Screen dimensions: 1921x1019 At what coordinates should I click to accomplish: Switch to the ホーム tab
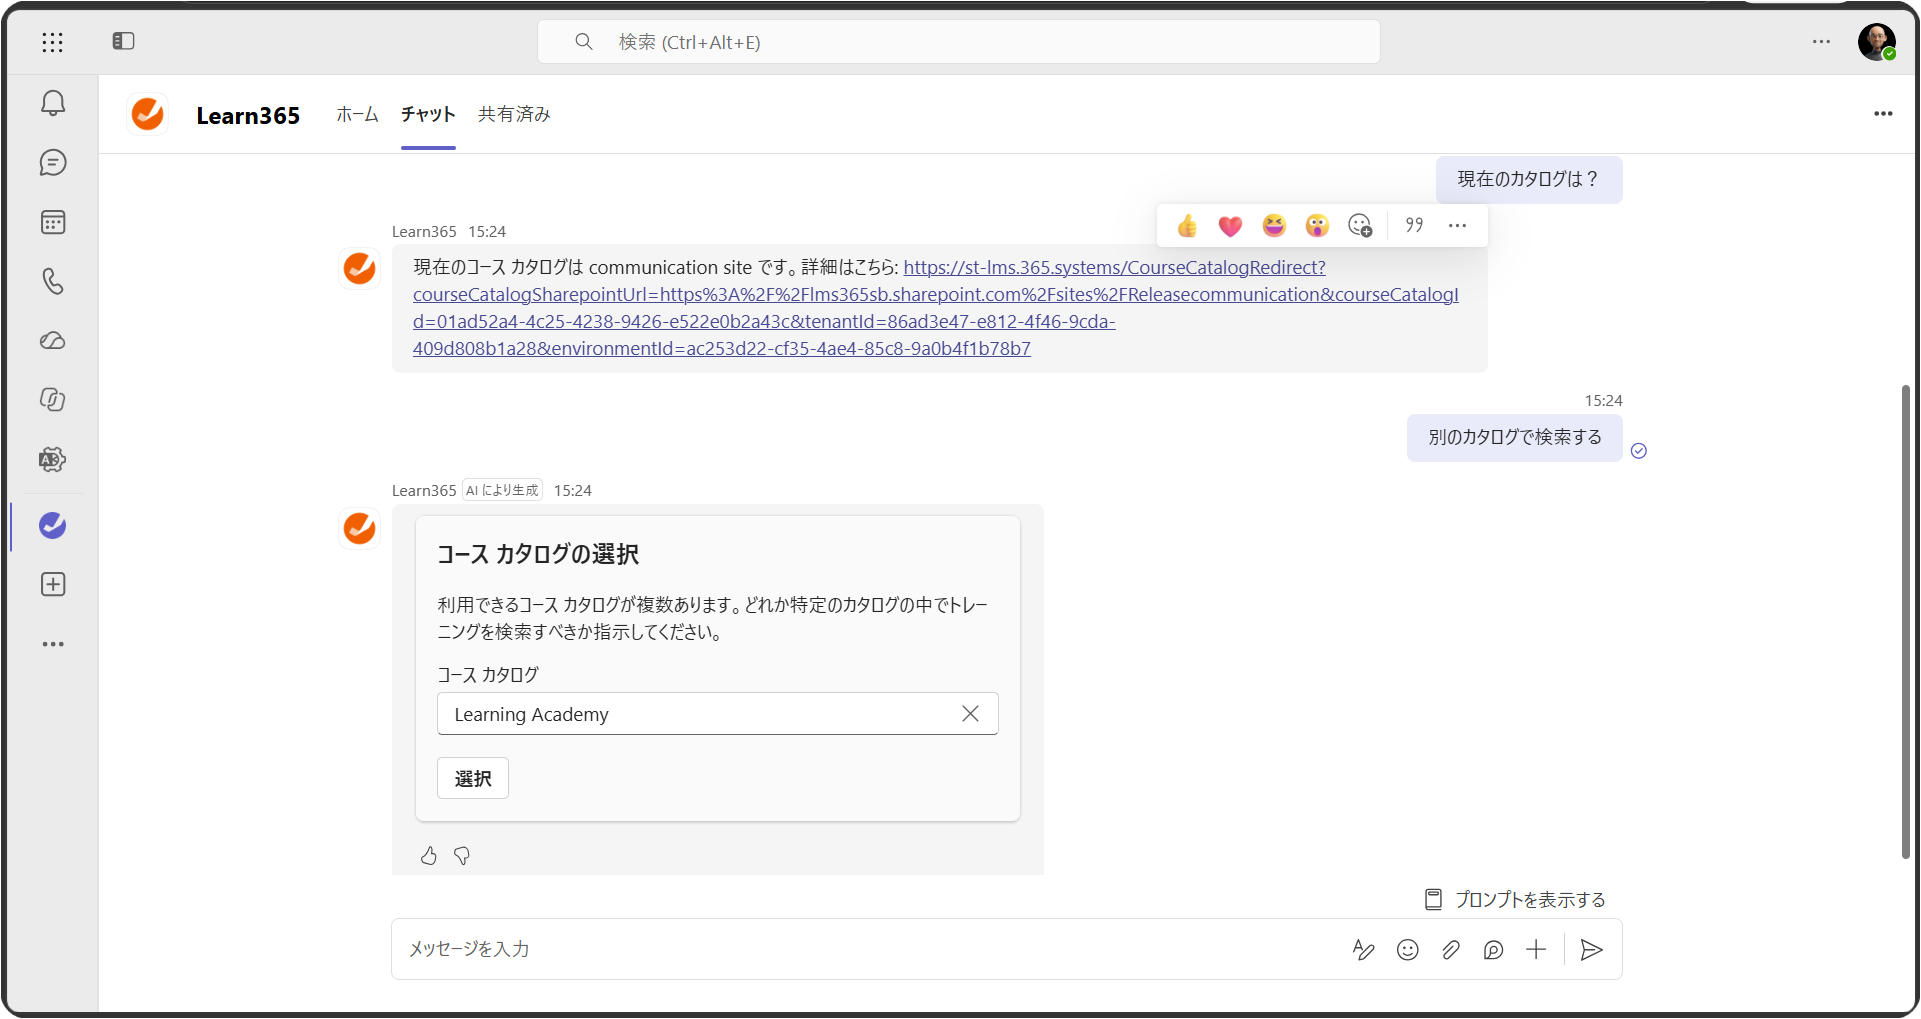coord(357,114)
